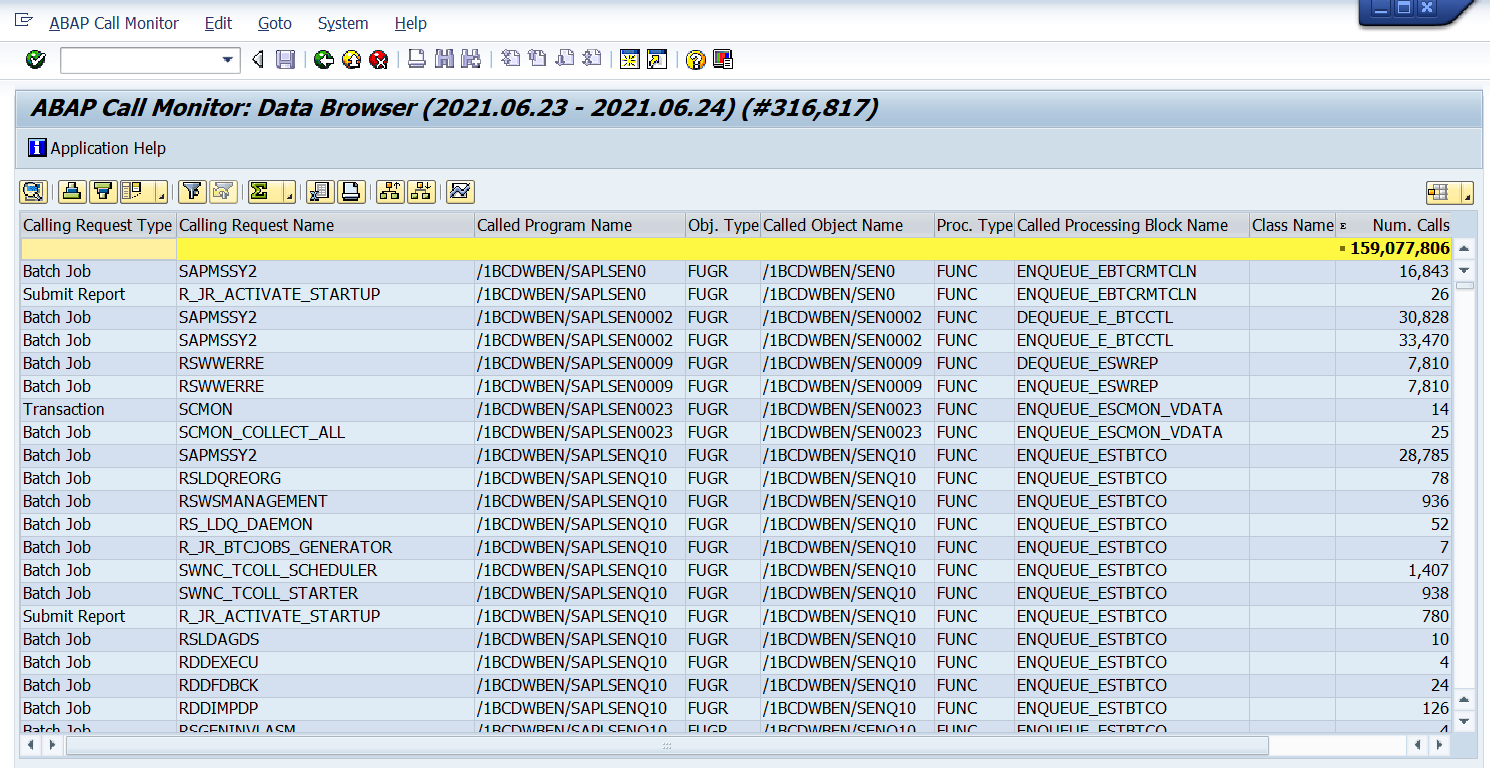Open a new SAP session
Viewport: 1490px width, 768px height.
(629, 60)
